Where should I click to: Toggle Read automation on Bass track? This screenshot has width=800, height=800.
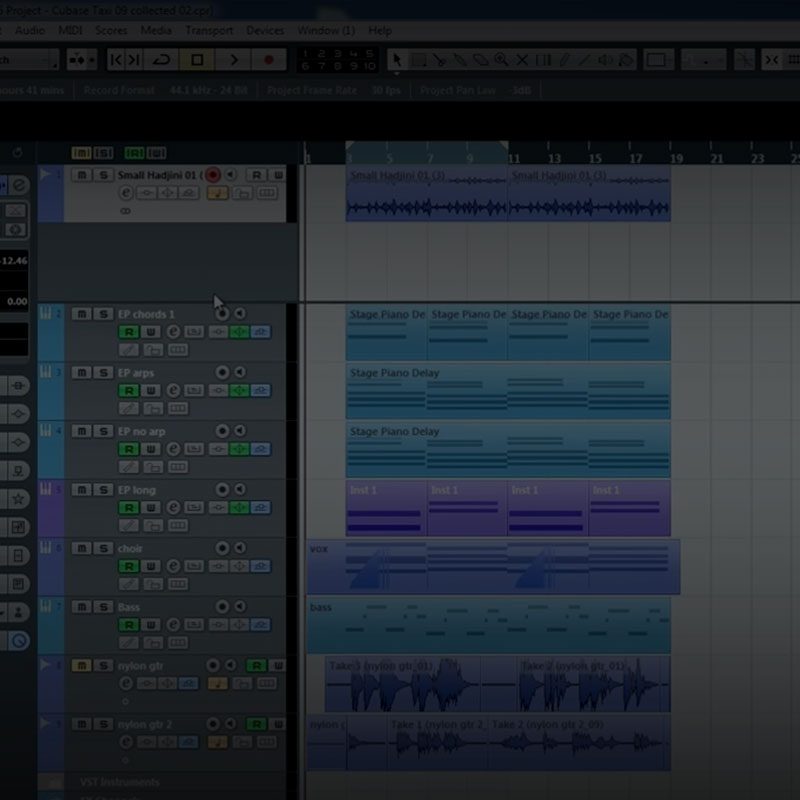pos(129,625)
